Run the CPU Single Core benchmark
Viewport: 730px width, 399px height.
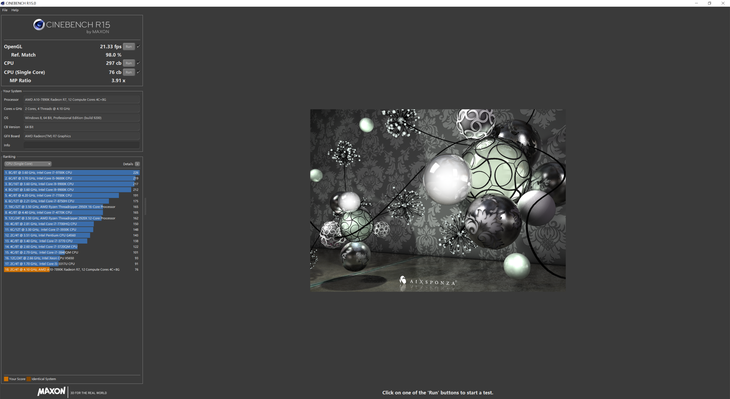click(129, 72)
